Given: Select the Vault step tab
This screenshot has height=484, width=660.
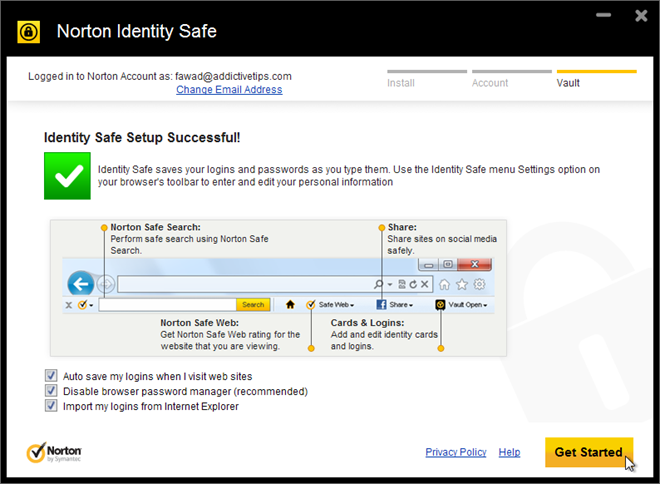Looking at the screenshot, I should click(x=596, y=79).
